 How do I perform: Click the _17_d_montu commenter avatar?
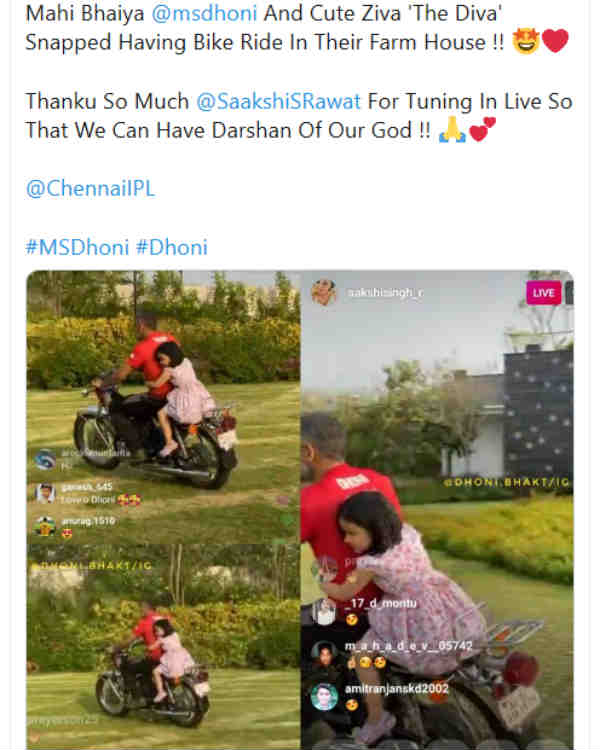click(x=324, y=612)
